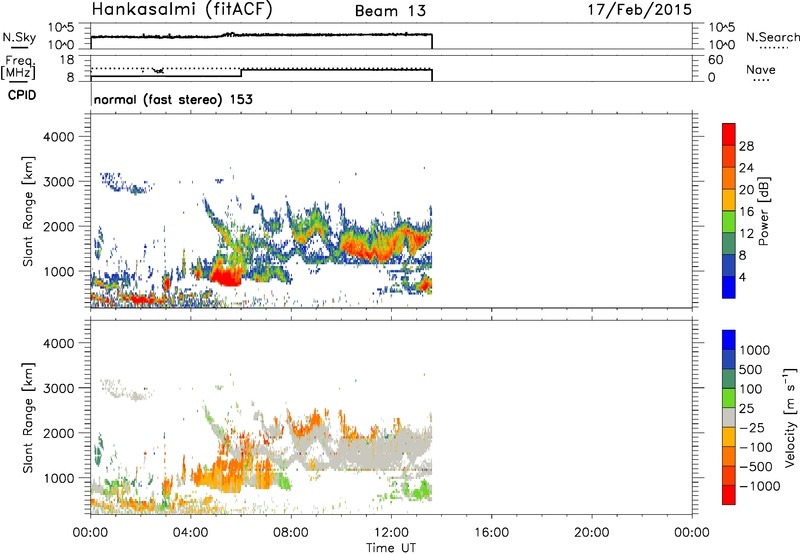Click the 08:00 time tick label
Viewport: 800px width, 554px height.
pyautogui.click(x=291, y=533)
